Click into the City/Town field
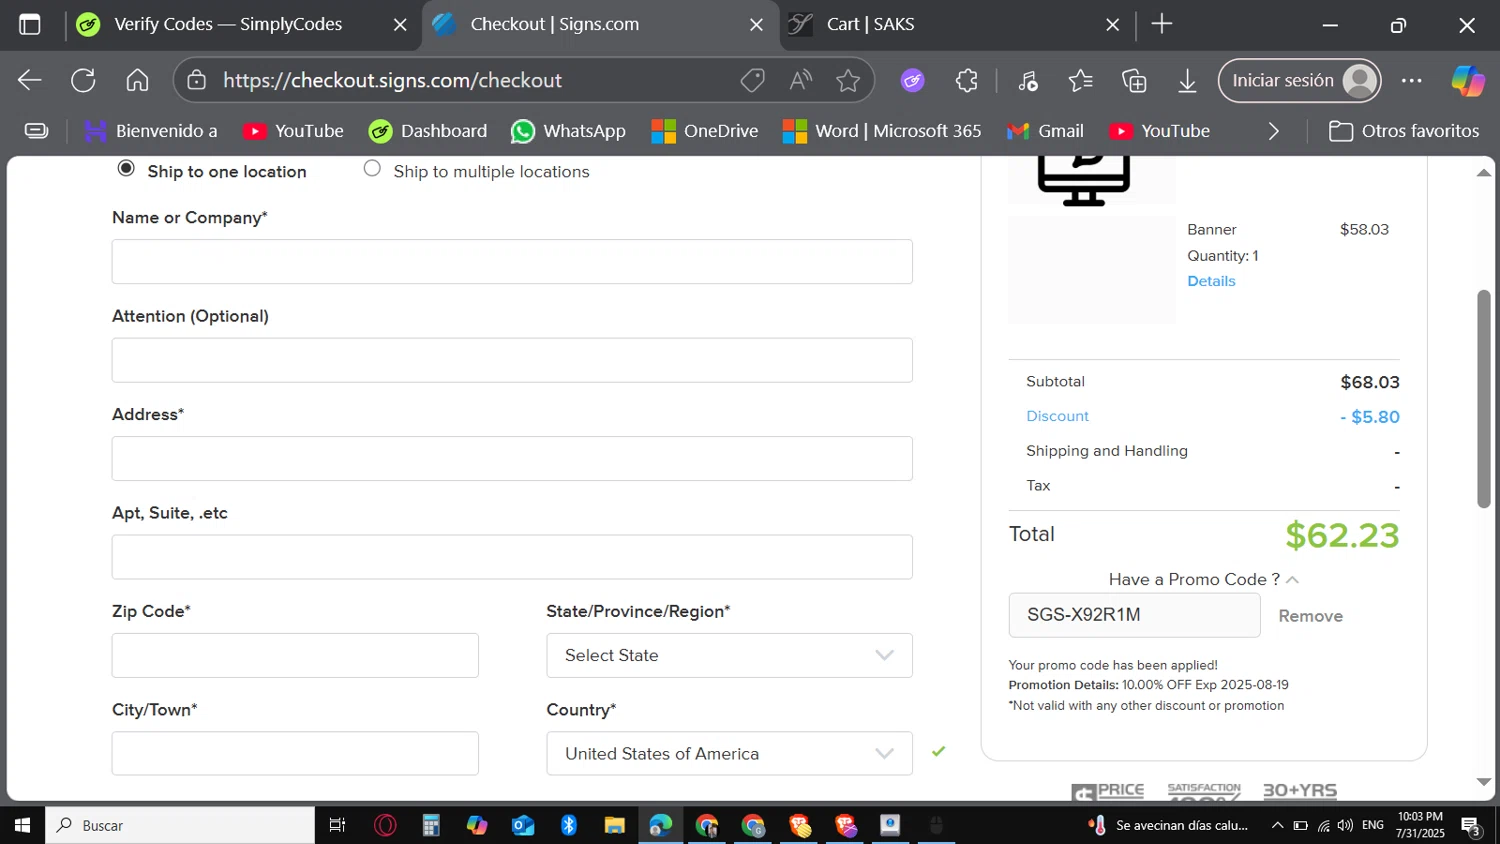The width and height of the screenshot is (1500, 844). coord(295,754)
